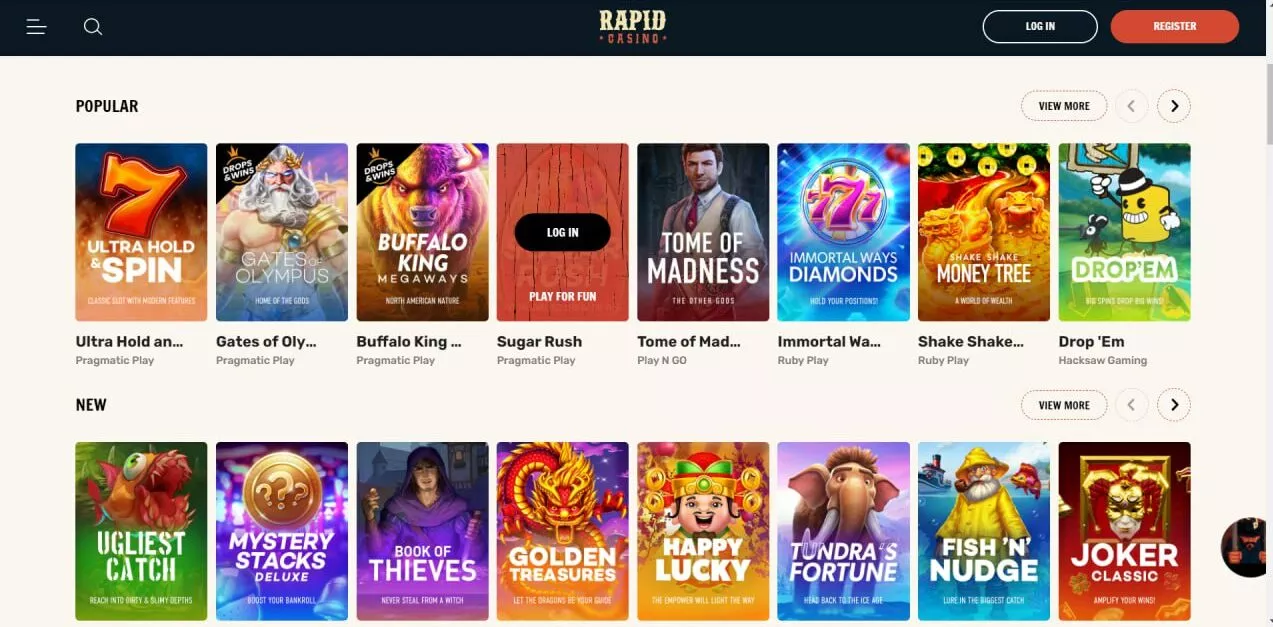The width and height of the screenshot is (1273, 627).
Task: Select Buffalo King Megaways thumbnail
Action: click(x=422, y=232)
